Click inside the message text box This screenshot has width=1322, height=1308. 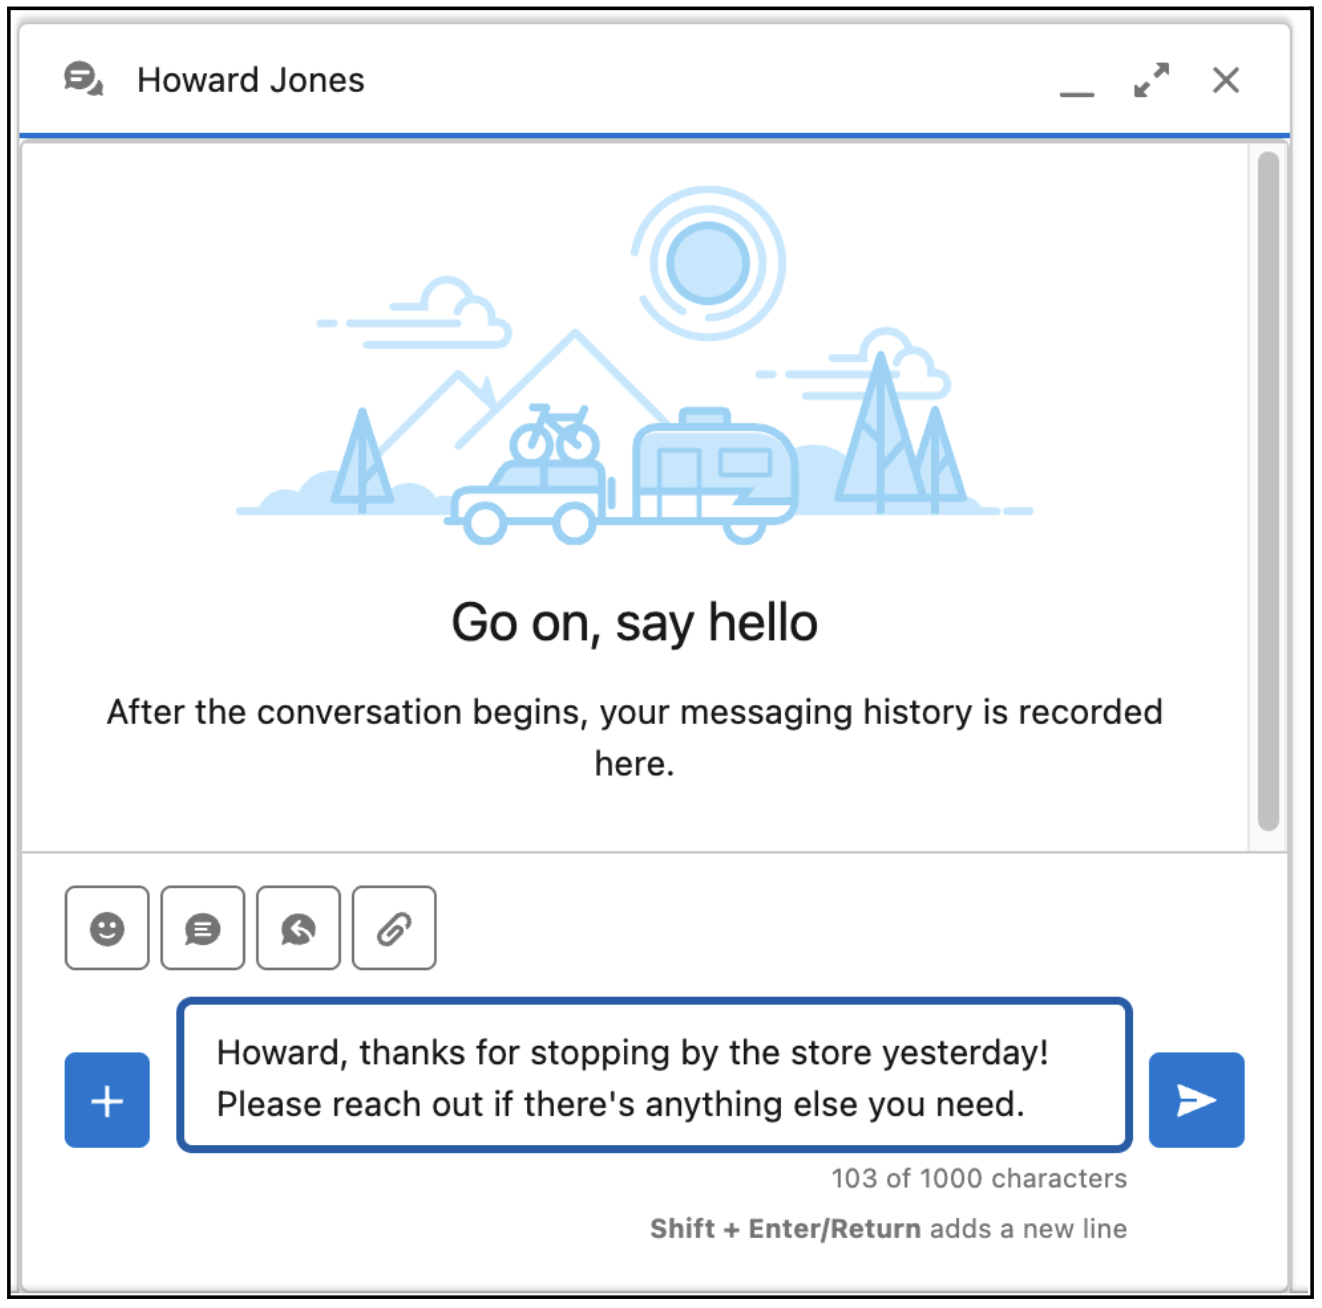(x=654, y=1077)
